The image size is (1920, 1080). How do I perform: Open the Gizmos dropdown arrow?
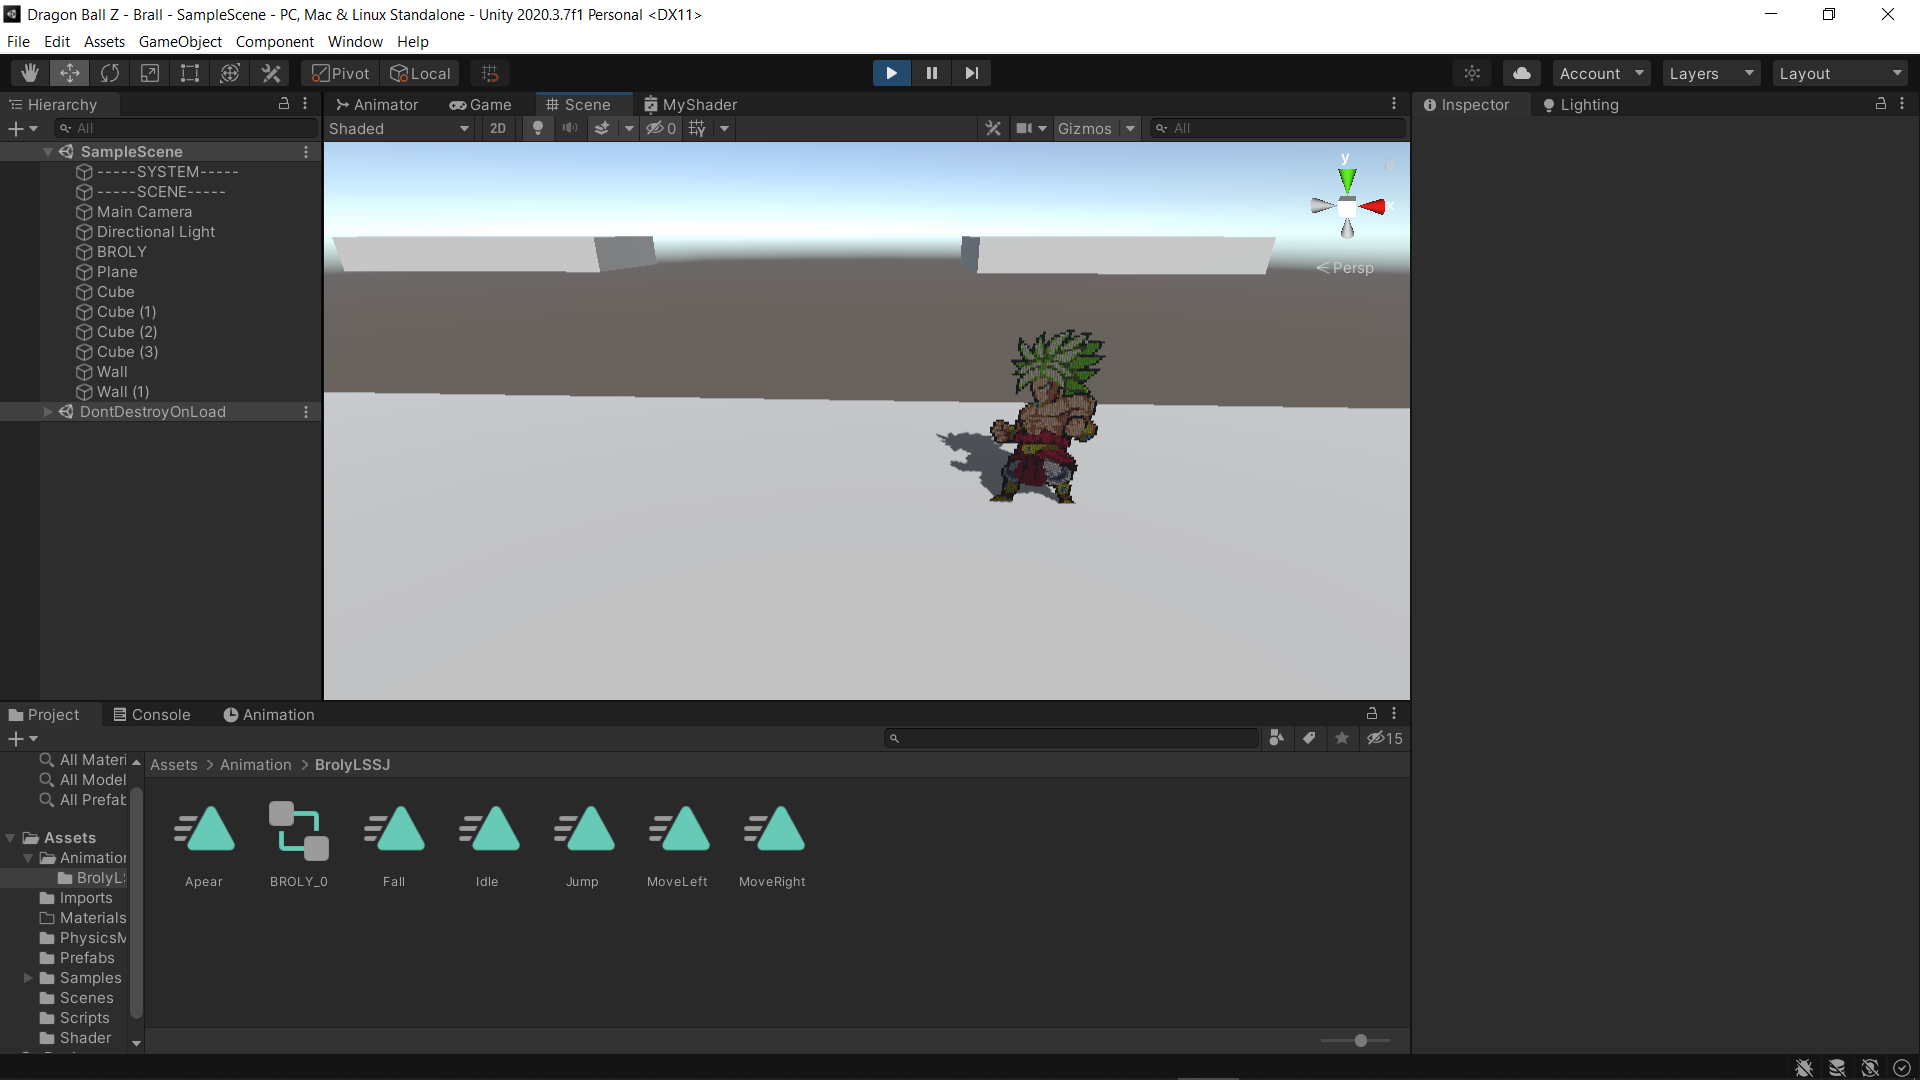[x=1131, y=128]
